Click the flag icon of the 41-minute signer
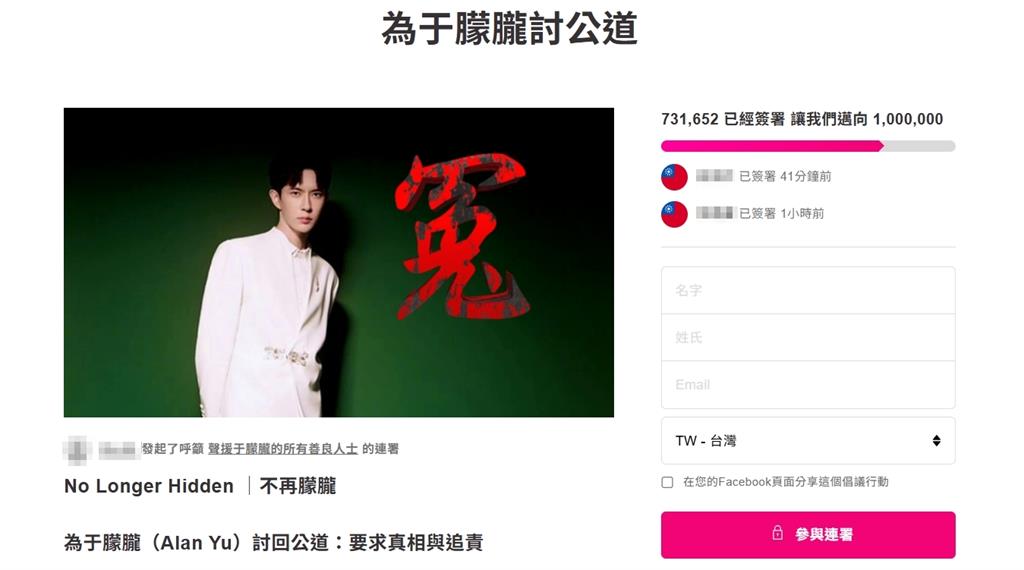 [x=674, y=177]
